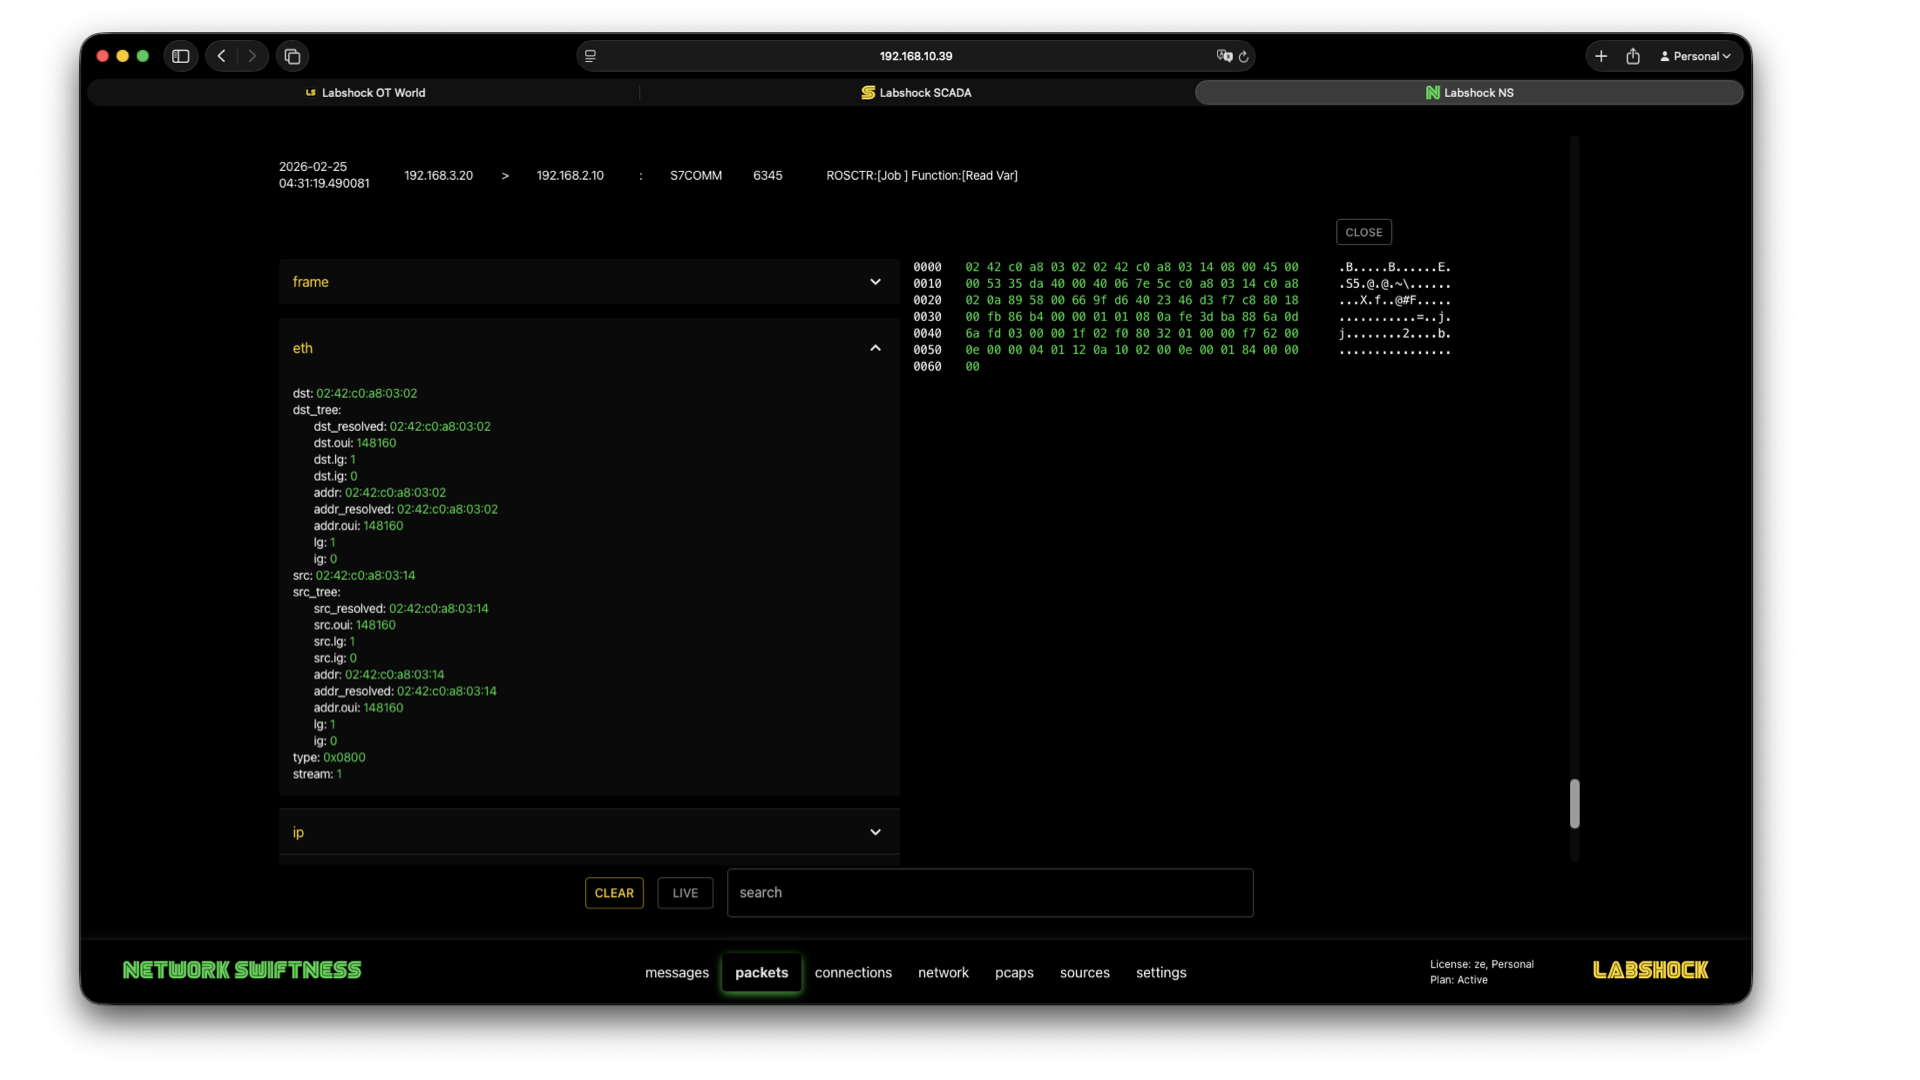Select hex offset row 0000

pos(927,267)
